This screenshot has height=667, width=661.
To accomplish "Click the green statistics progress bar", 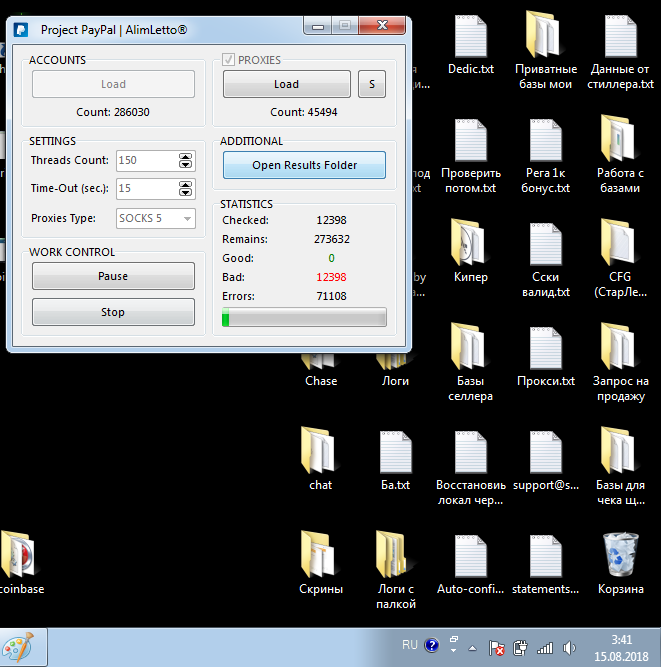I will 304,317.
